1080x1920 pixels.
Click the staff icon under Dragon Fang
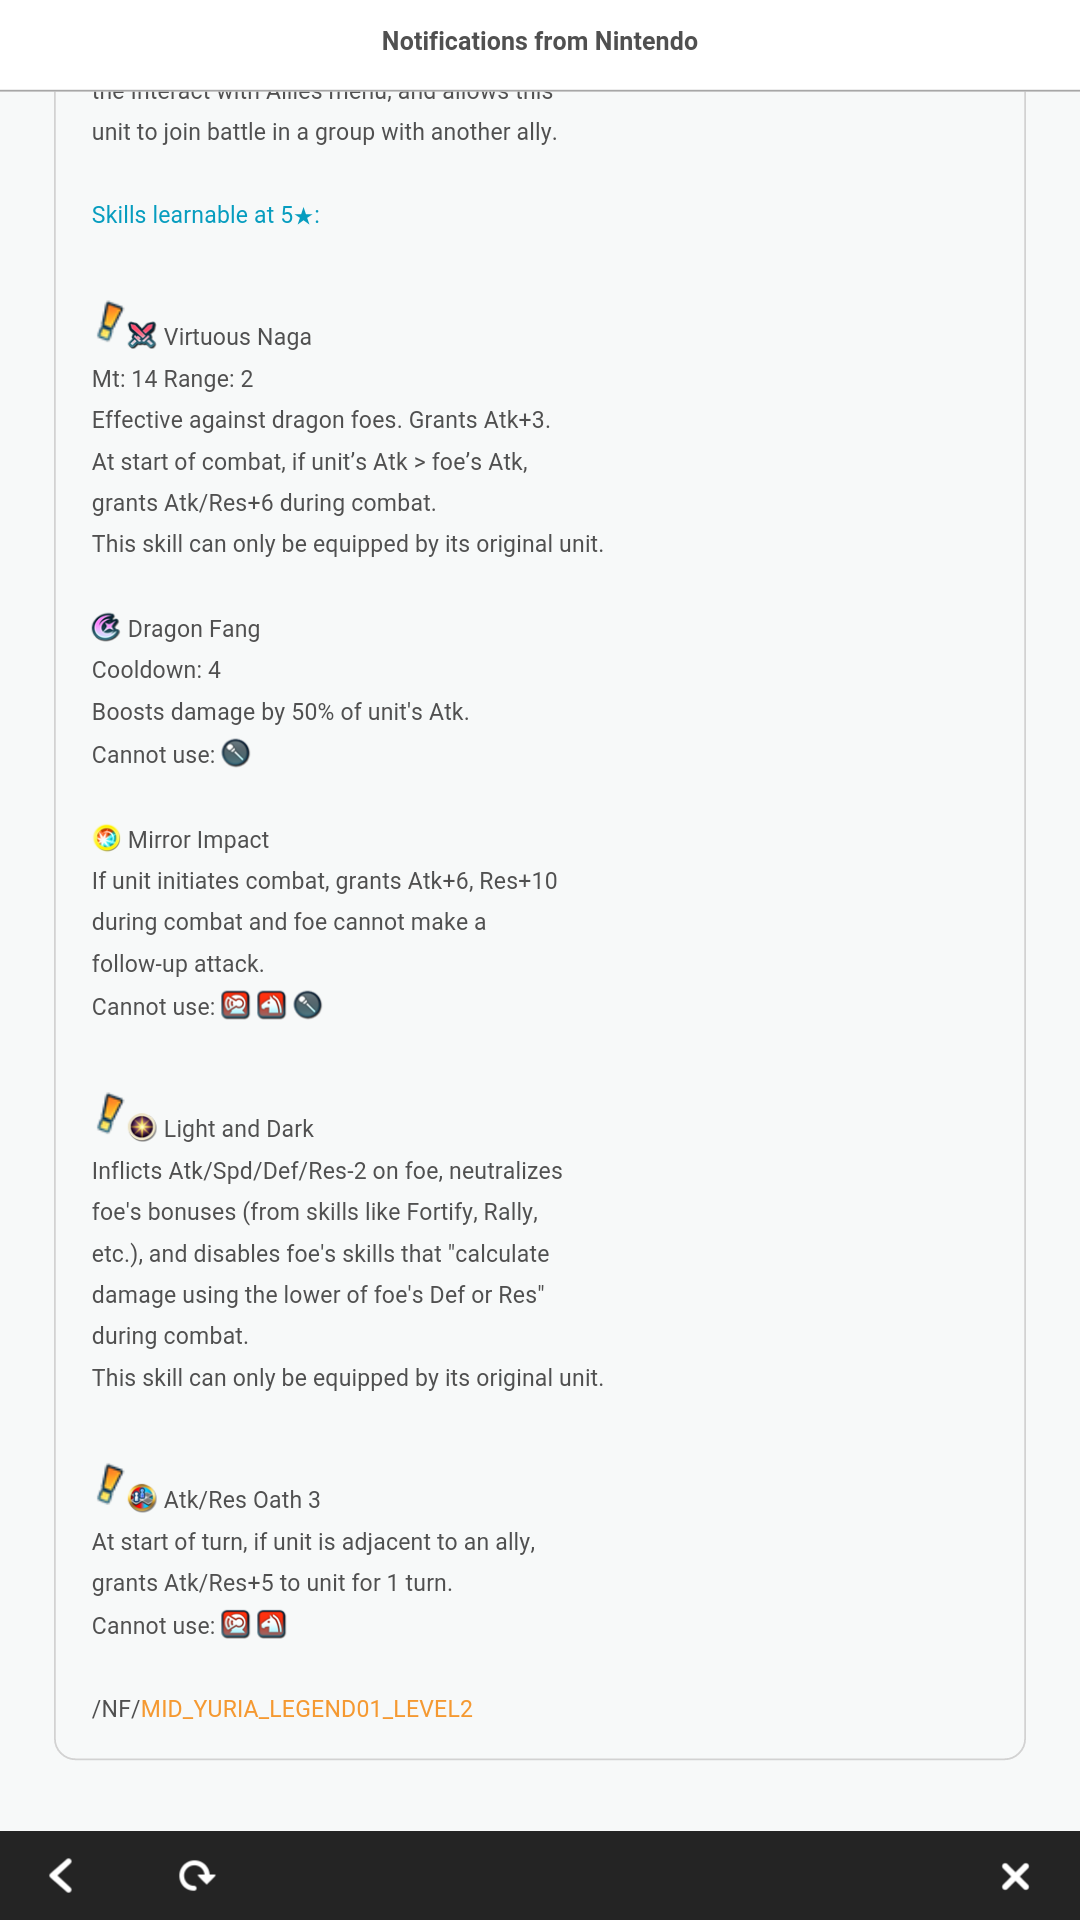tap(236, 753)
